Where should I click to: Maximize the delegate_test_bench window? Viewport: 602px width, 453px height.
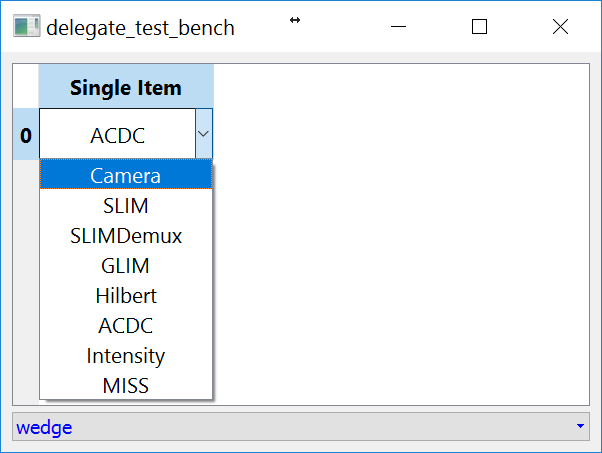479,27
